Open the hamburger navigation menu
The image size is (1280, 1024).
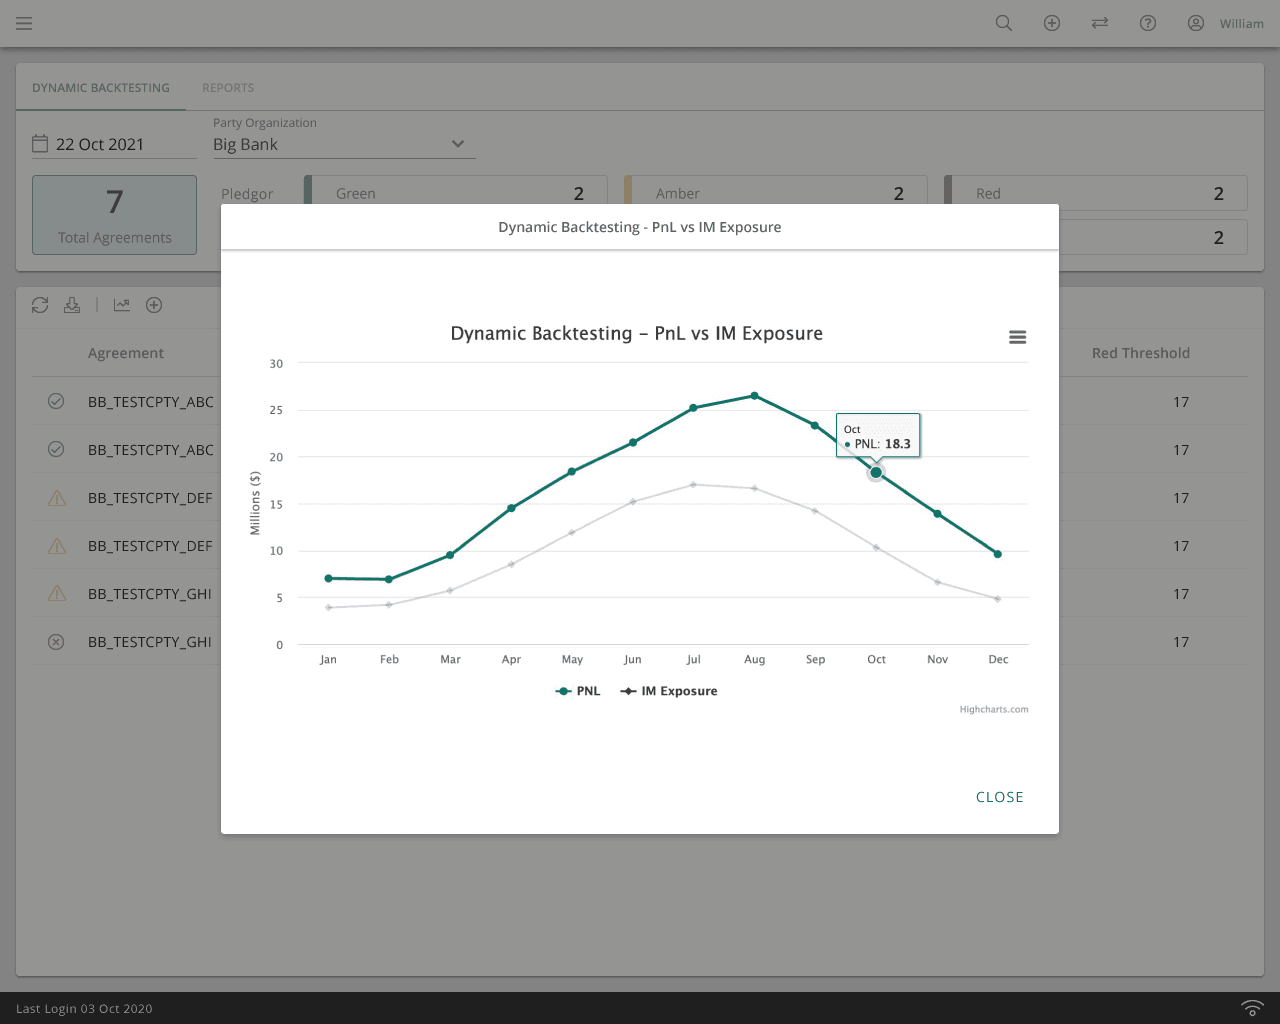click(x=24, y=23)
